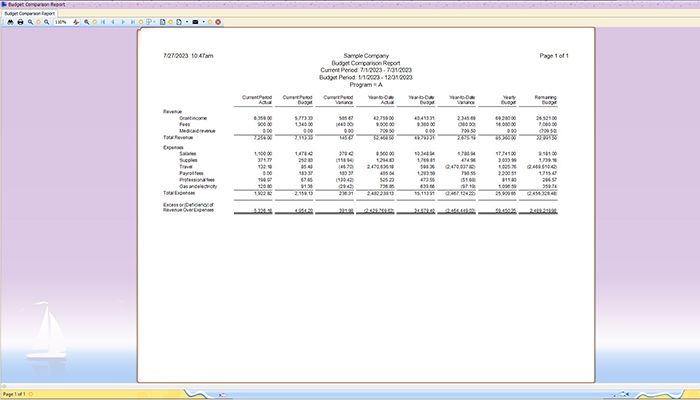Go to the first page of the report
The image size is (700, 400).
pos(103,22)
